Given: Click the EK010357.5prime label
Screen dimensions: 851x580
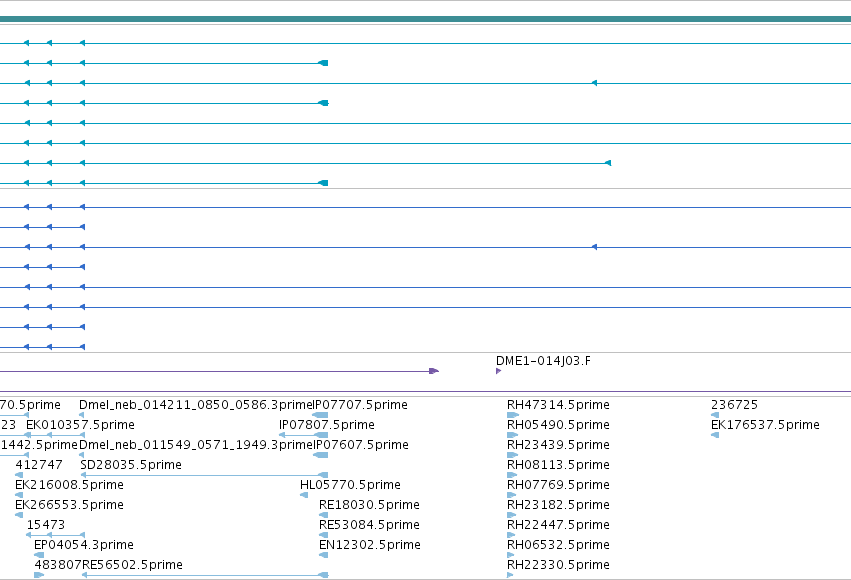Looking at the screenshot, I should coord(80,425).
